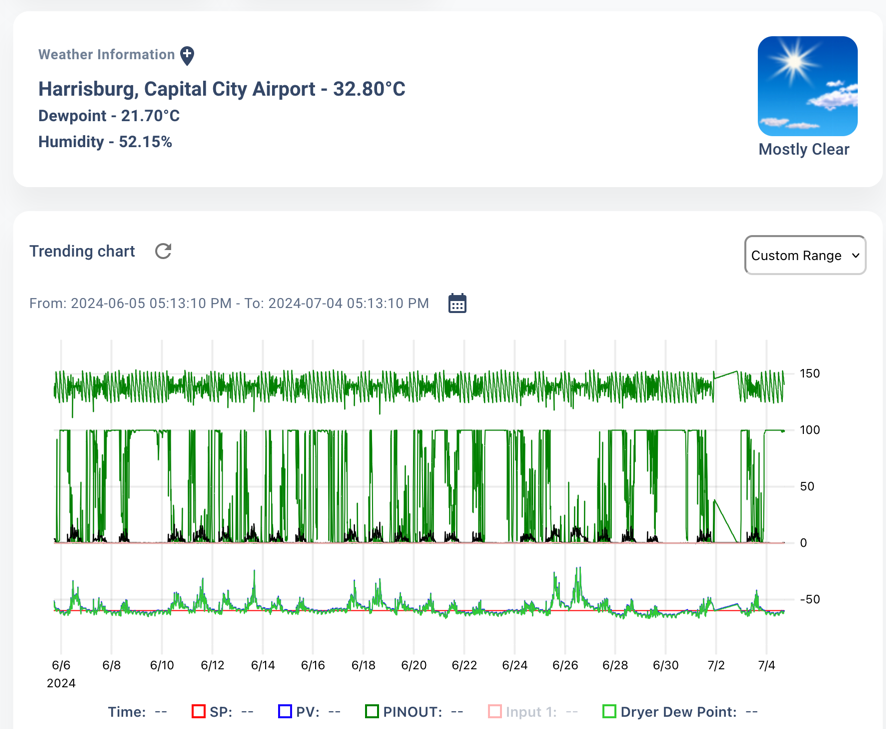Open the calendar date picker

click(457, 302)
